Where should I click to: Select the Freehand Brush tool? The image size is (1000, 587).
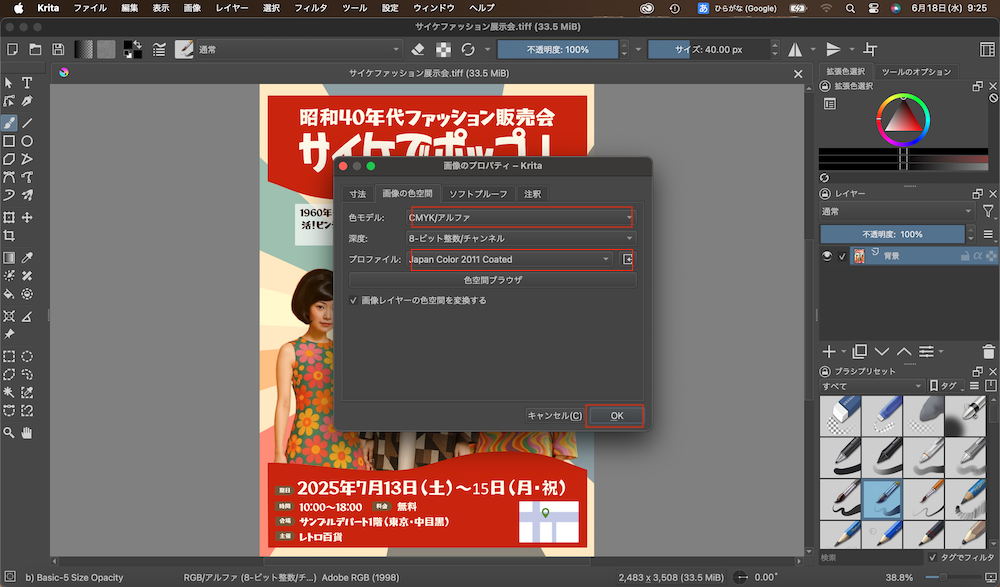click(9, 123)
